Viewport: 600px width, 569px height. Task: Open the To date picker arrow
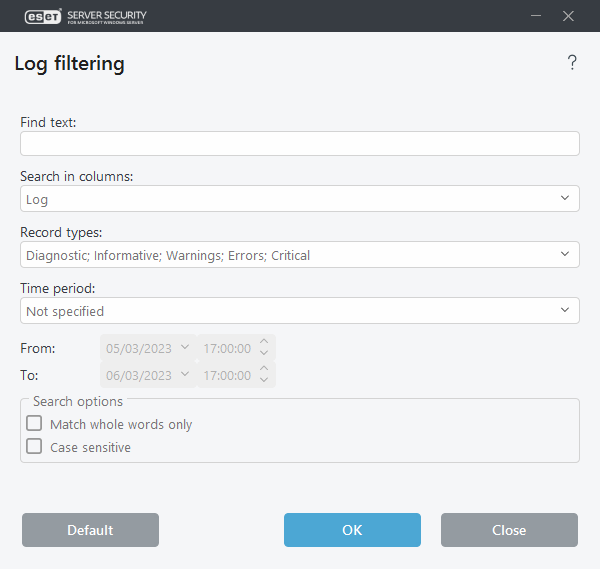click(x=185, y=375)
